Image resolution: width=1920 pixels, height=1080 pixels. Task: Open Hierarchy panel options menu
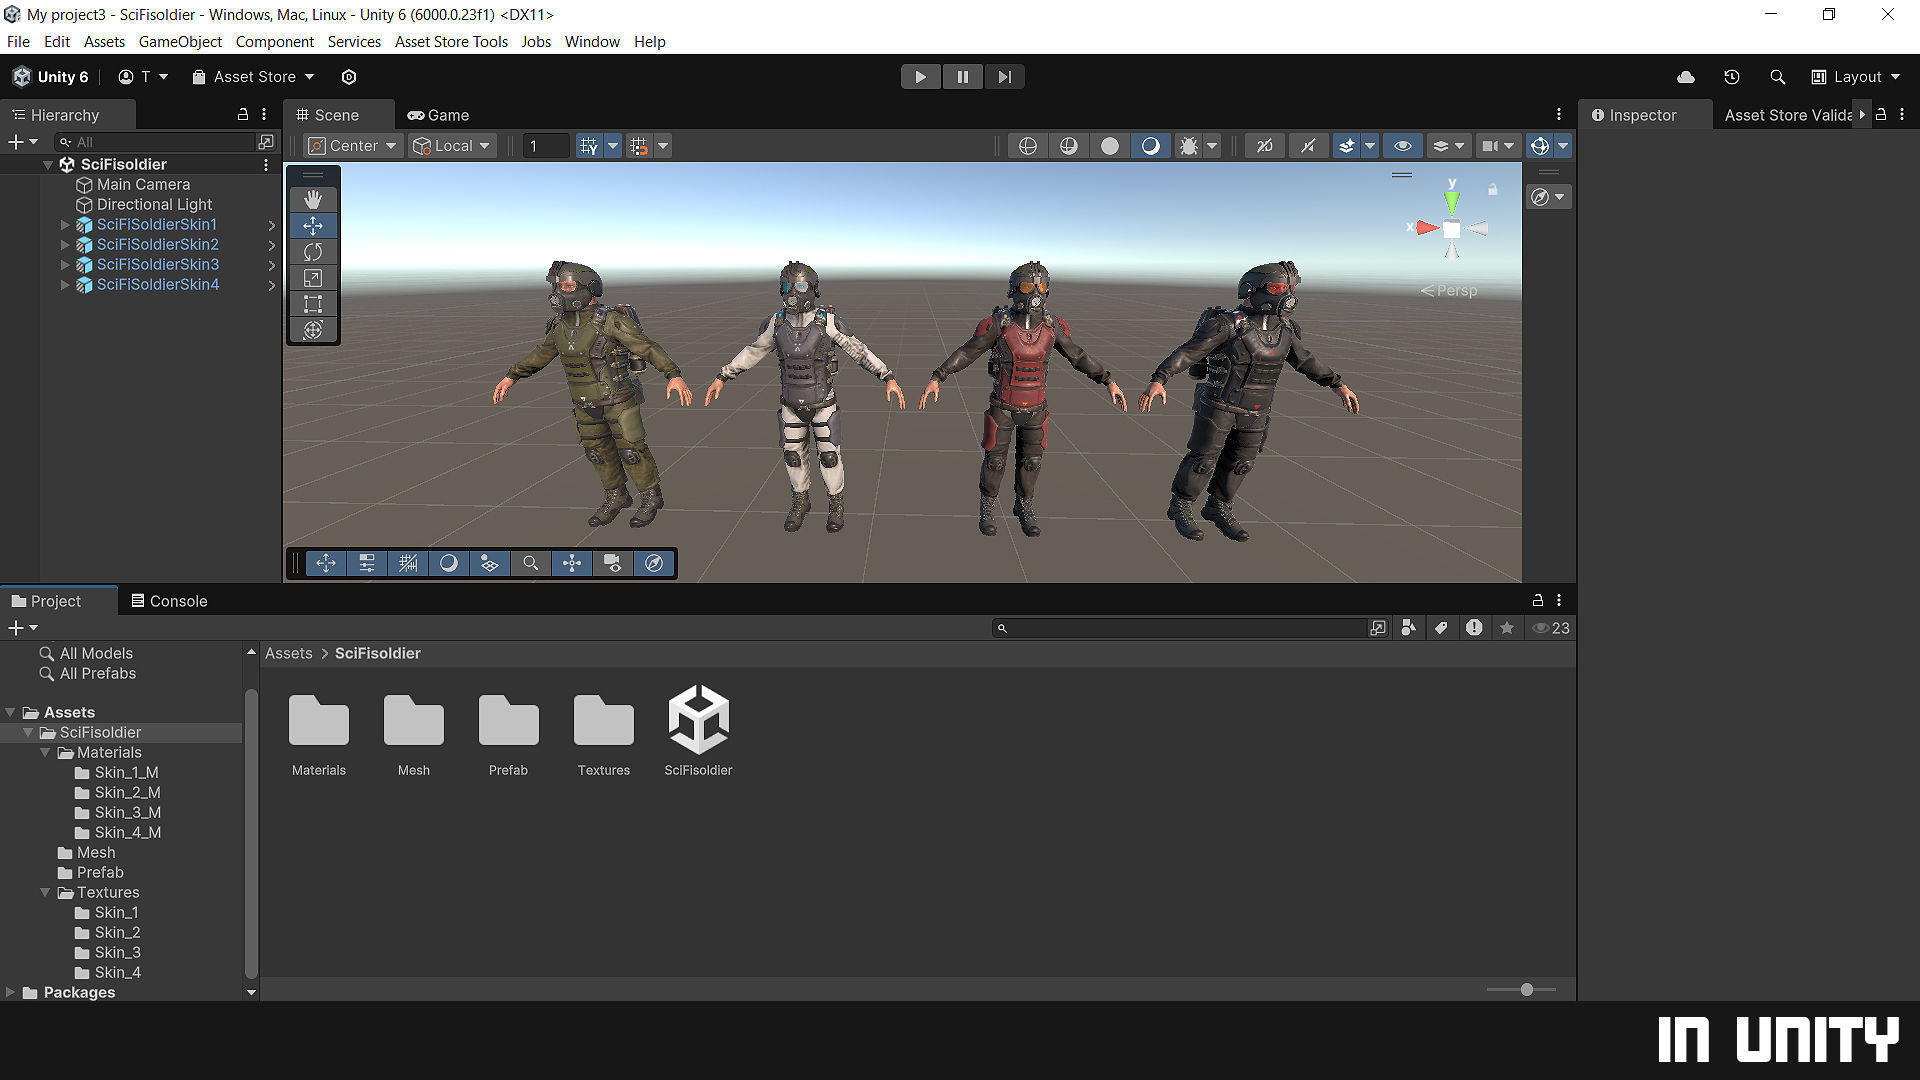[264, 115]
